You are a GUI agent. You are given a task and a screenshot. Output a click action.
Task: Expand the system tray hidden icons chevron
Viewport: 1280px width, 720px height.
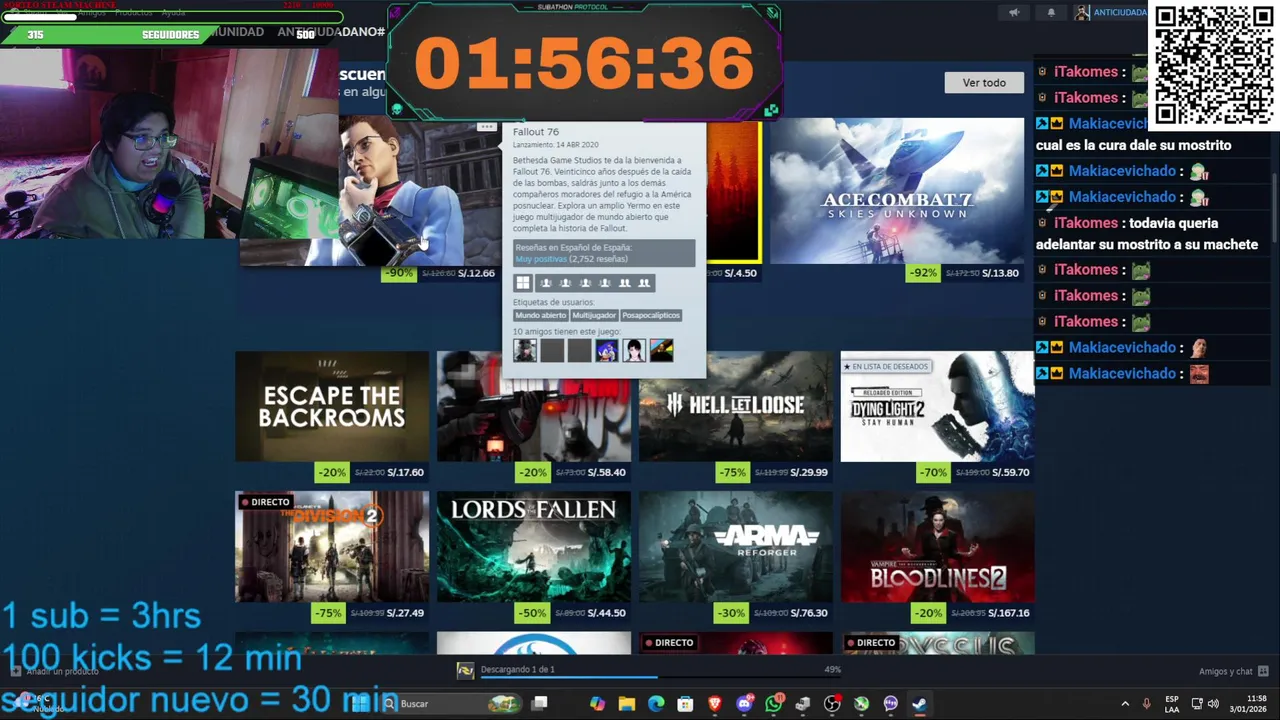pyautogui.click(x=1125, y=704)
